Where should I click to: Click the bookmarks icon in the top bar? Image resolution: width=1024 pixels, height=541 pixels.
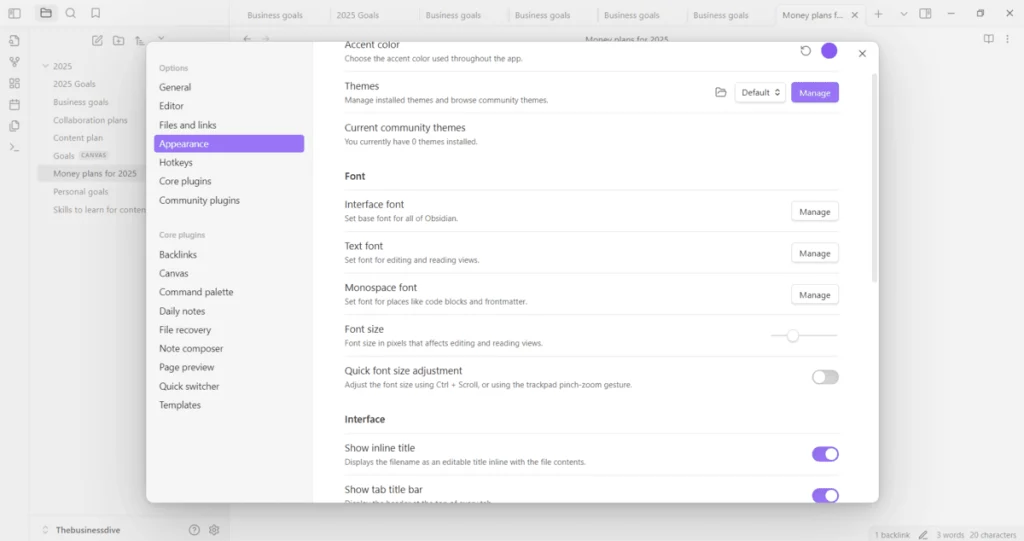[x=95, y=13]
